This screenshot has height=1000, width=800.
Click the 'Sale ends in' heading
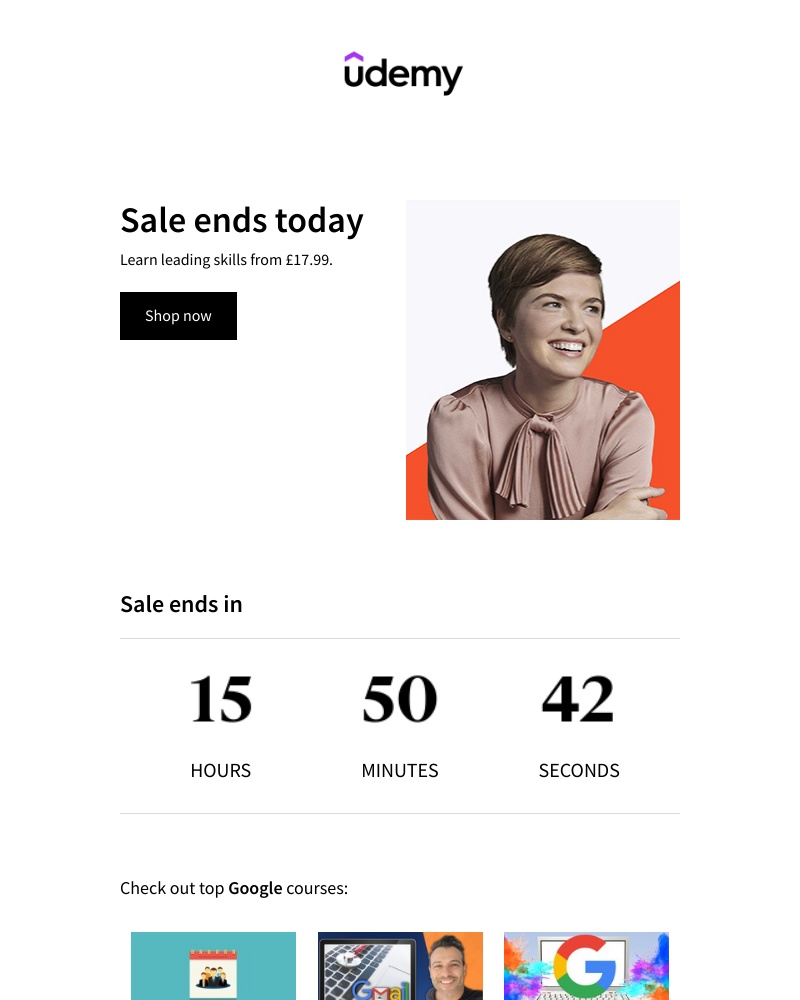(x=181, y=603)
